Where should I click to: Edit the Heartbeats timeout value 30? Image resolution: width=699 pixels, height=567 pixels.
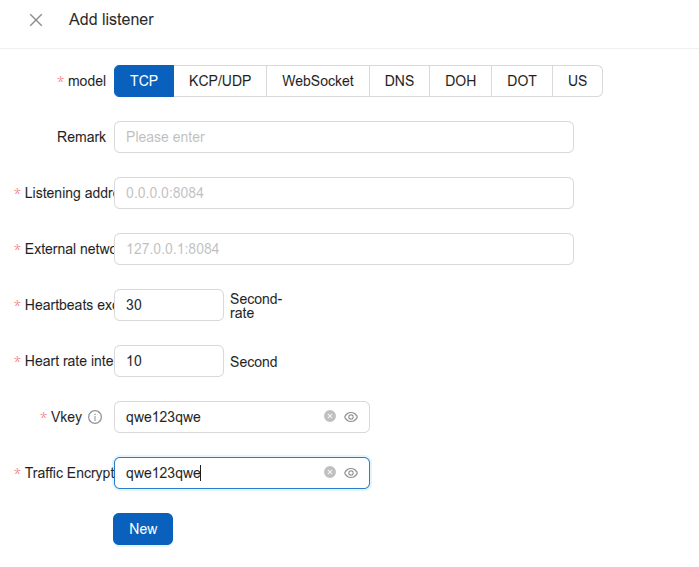(x=168, y=305)
